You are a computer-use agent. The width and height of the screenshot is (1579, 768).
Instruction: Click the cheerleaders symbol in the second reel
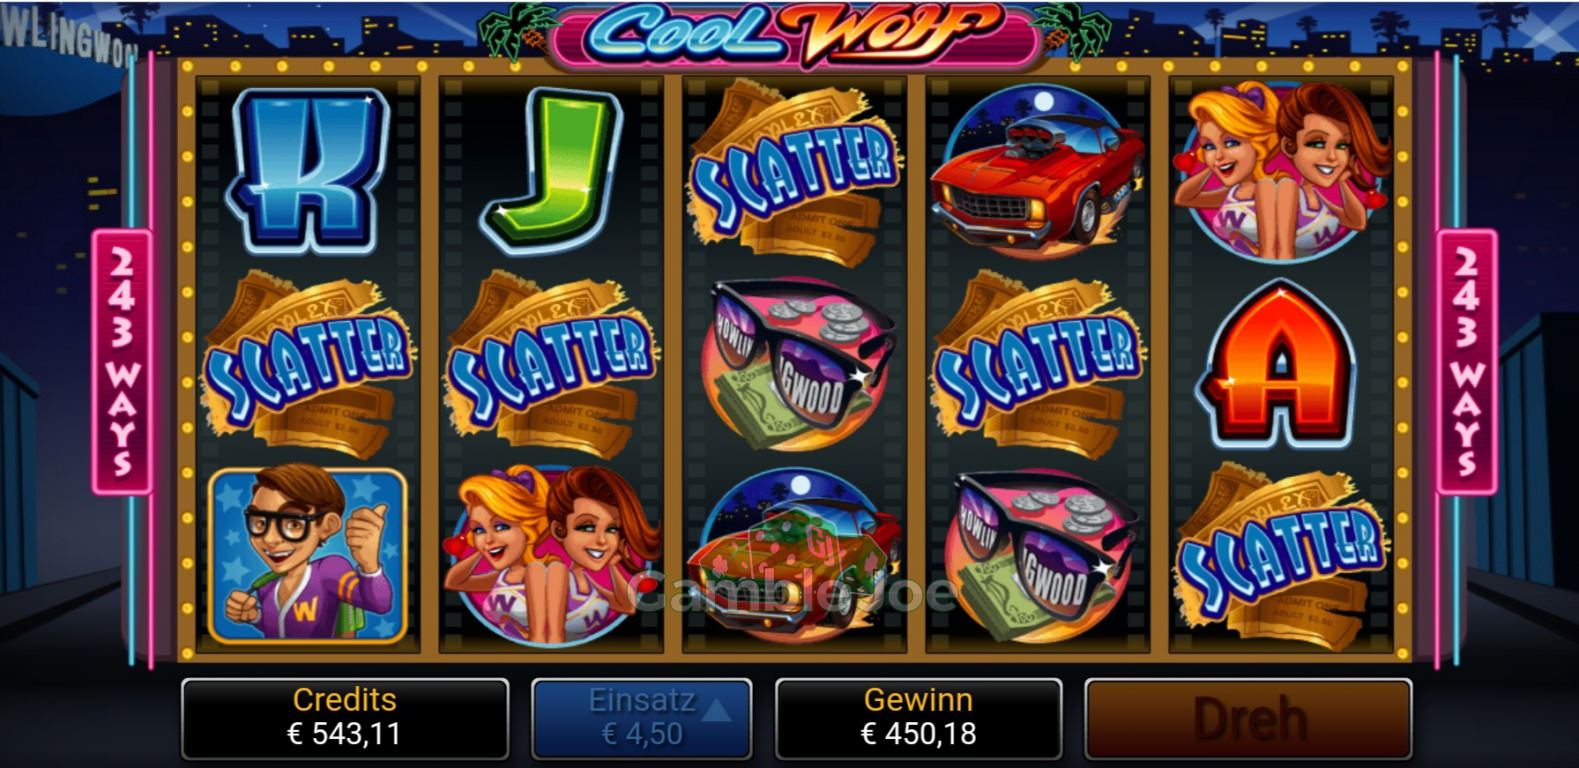coord(552,555)
